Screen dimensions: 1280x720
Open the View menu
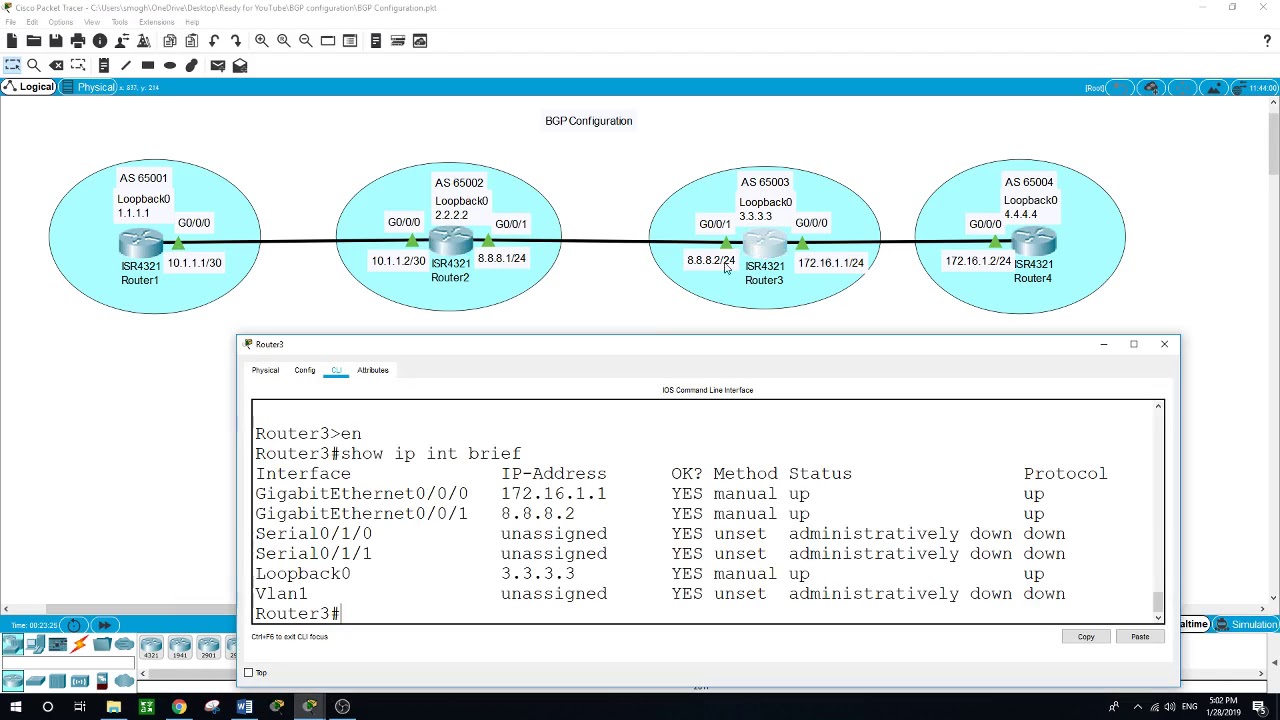pos(92,22)
